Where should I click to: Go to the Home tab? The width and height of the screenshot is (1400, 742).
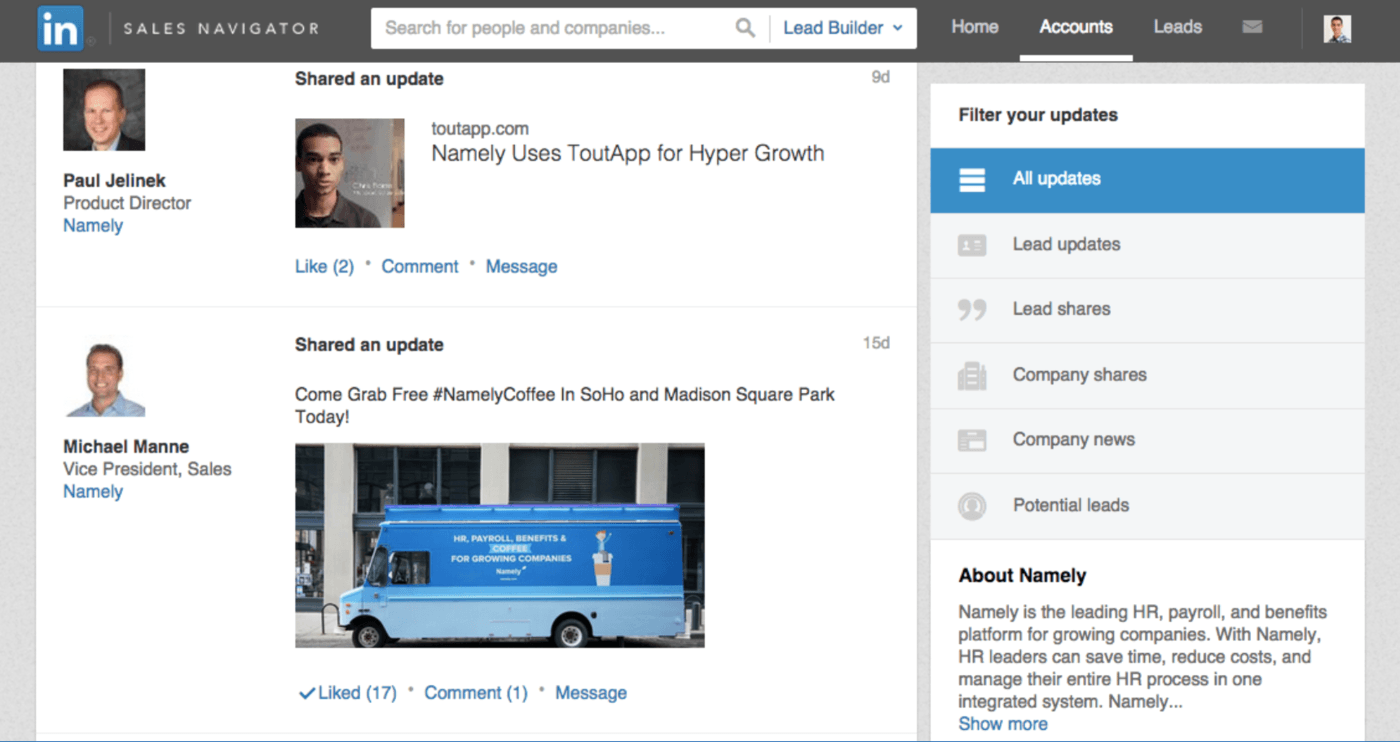975,27
